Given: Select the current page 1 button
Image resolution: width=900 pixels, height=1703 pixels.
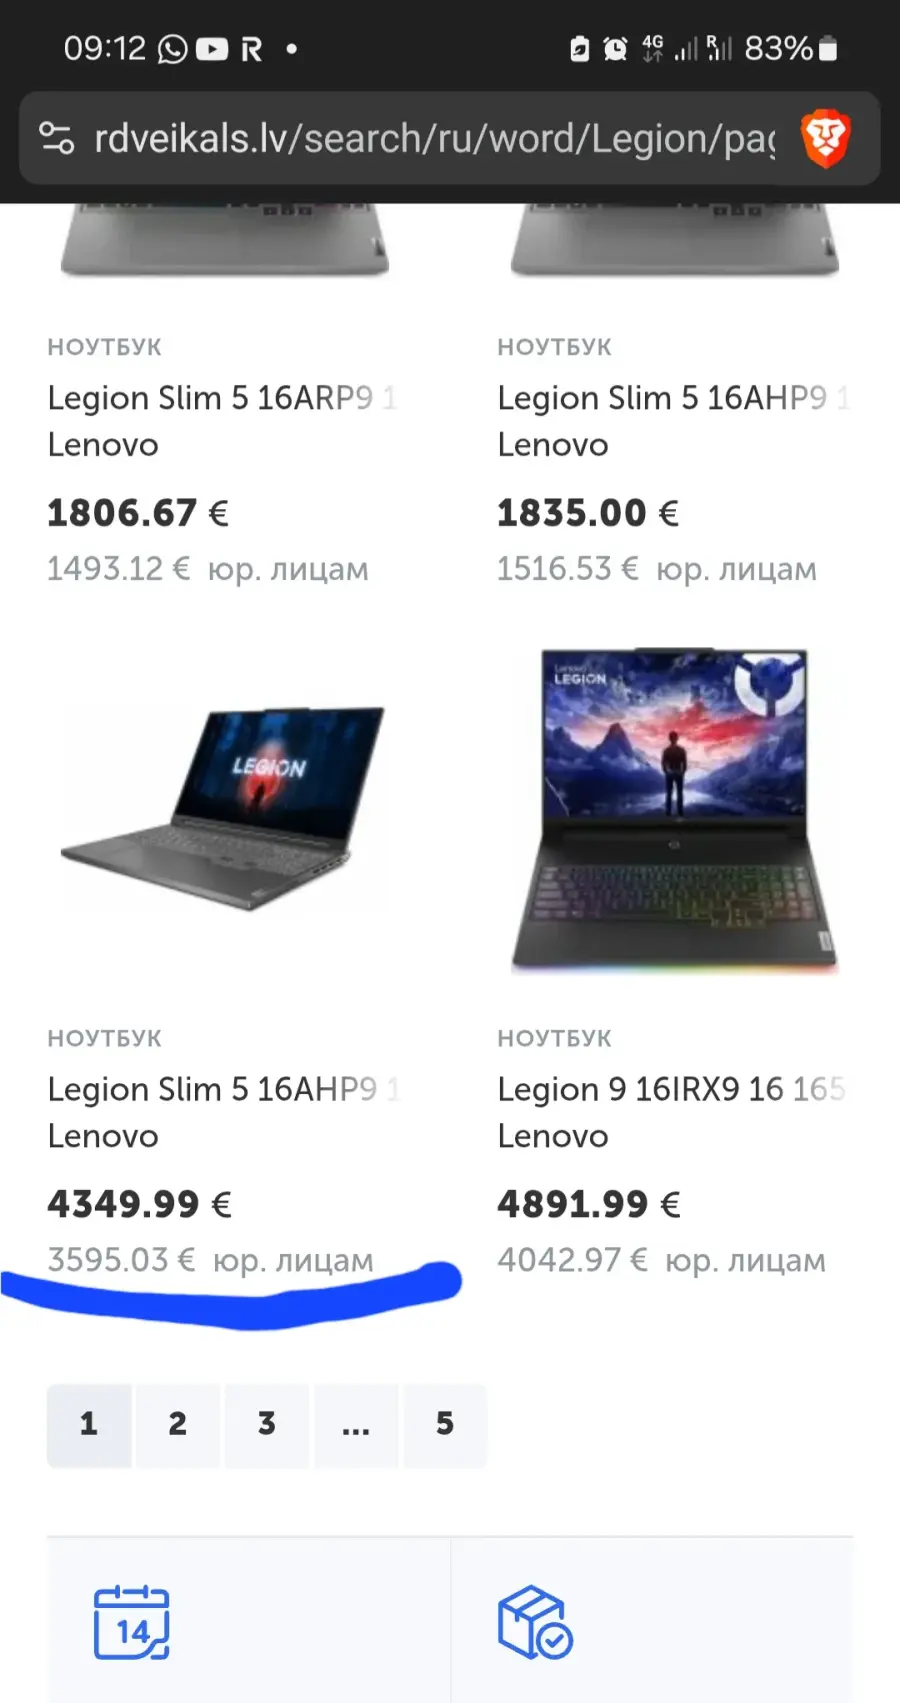Looking at the screenshot, I should click(x=89, y=1424).
